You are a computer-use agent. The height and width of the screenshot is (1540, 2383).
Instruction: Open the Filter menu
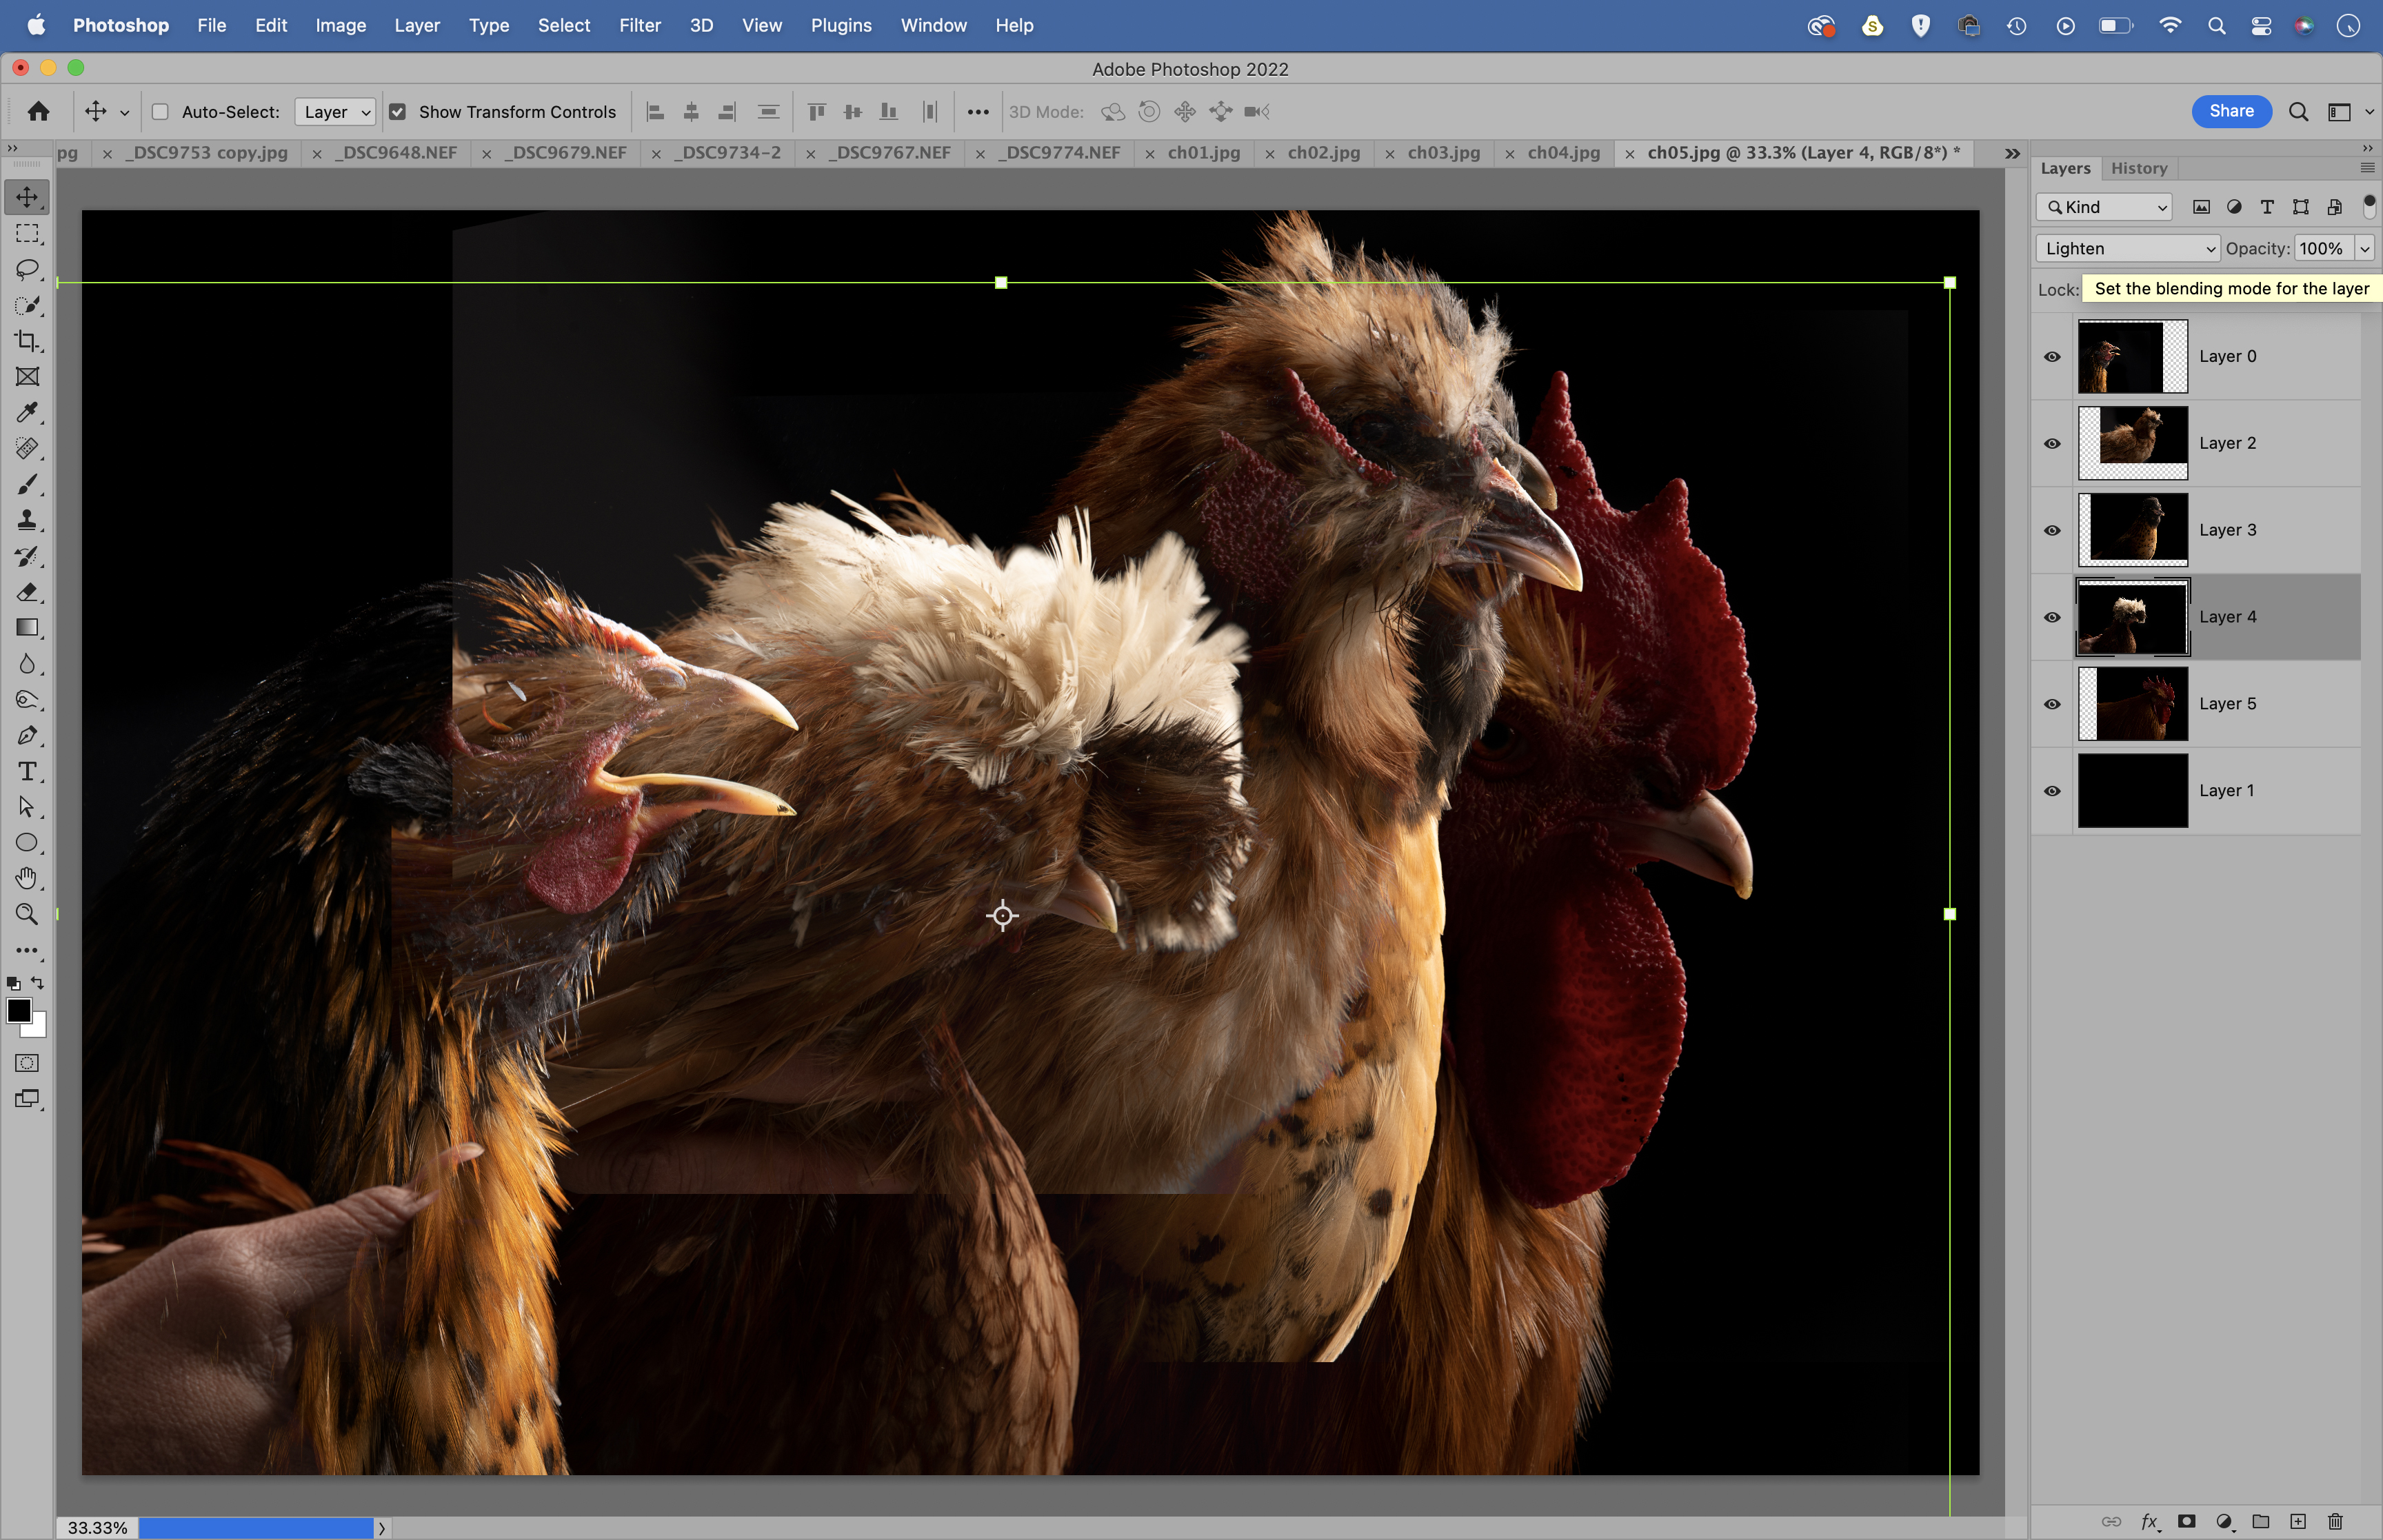639,25
